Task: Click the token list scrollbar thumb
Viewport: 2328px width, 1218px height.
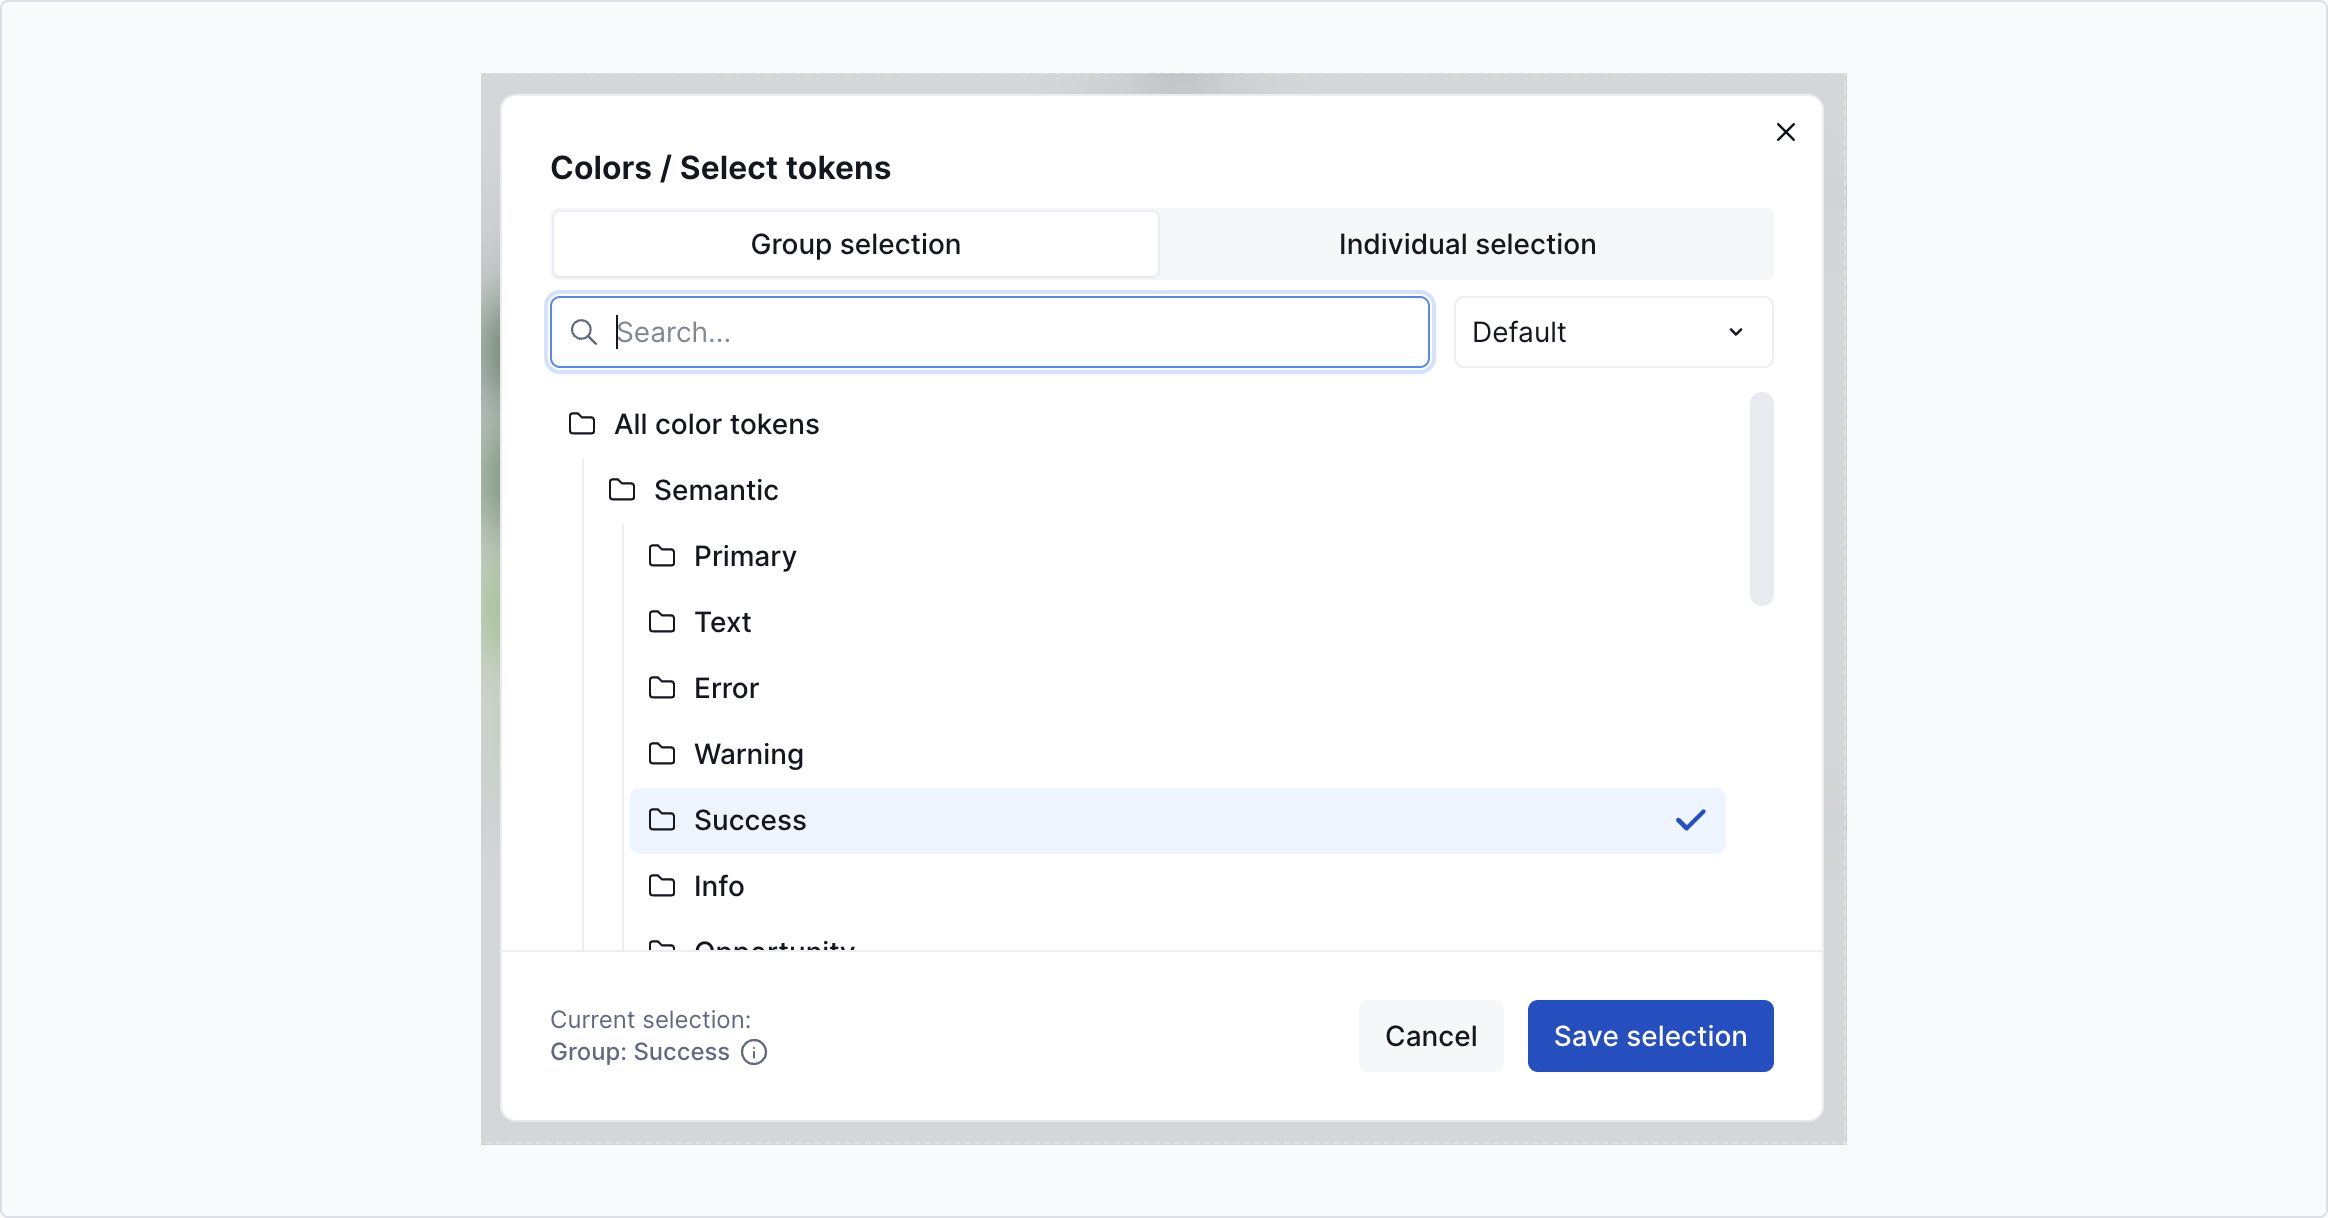Action: [x=1761, y=498]
